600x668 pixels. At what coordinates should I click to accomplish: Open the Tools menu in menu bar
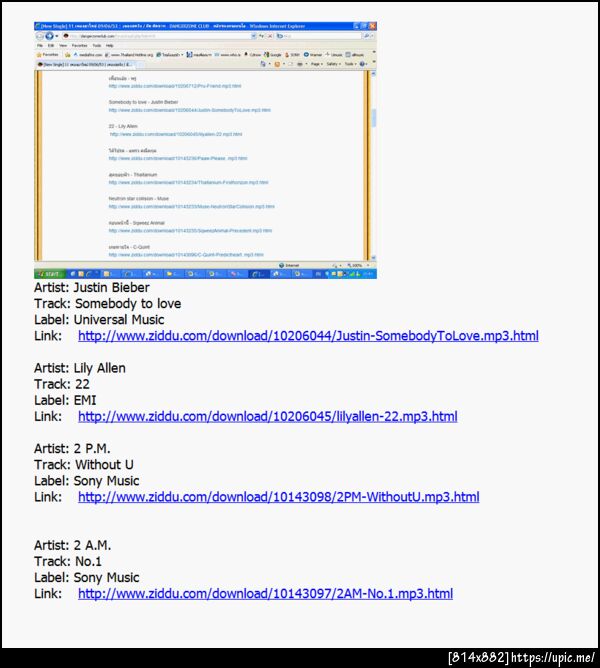(97, 46)
